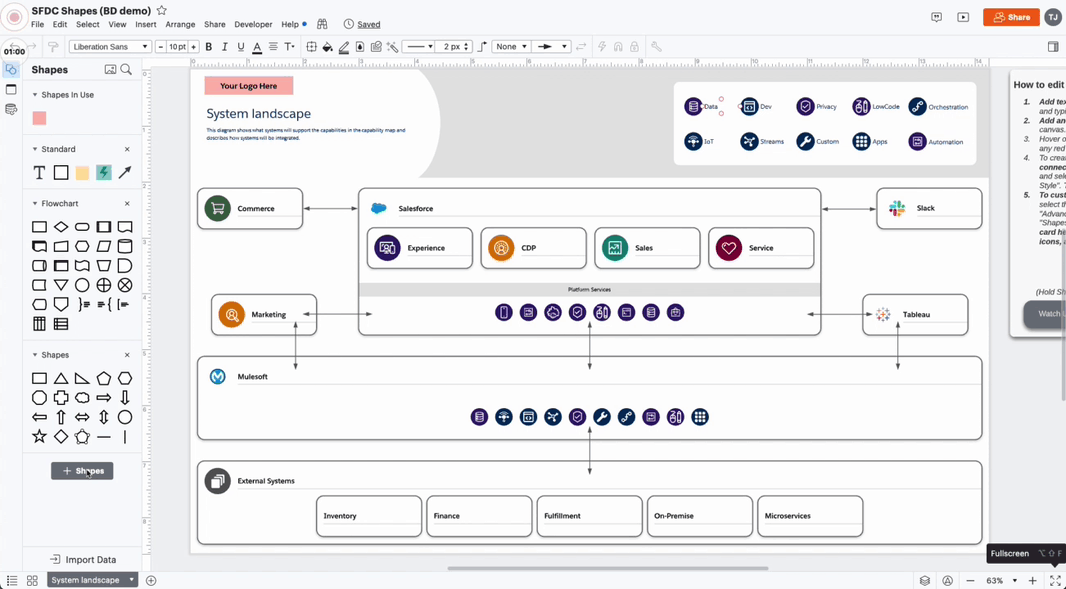Click the horizontal canvas scrollbar
The height and width of the screenshot is (589, 1066).
point(608,569)
